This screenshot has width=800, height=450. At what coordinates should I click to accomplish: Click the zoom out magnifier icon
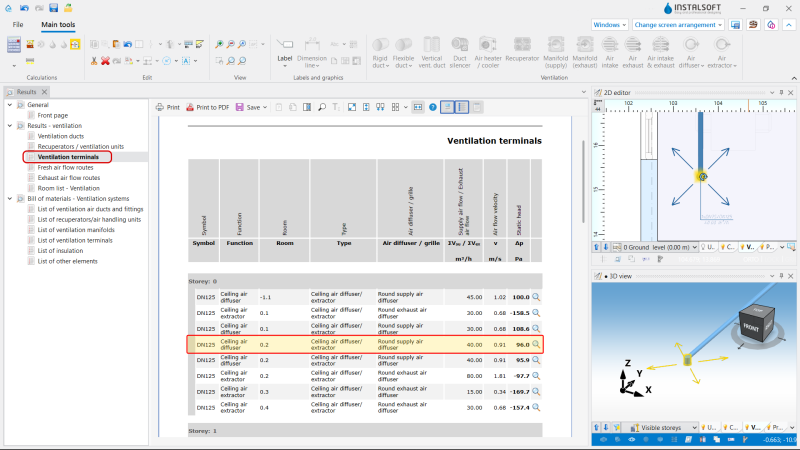[231, 44]
